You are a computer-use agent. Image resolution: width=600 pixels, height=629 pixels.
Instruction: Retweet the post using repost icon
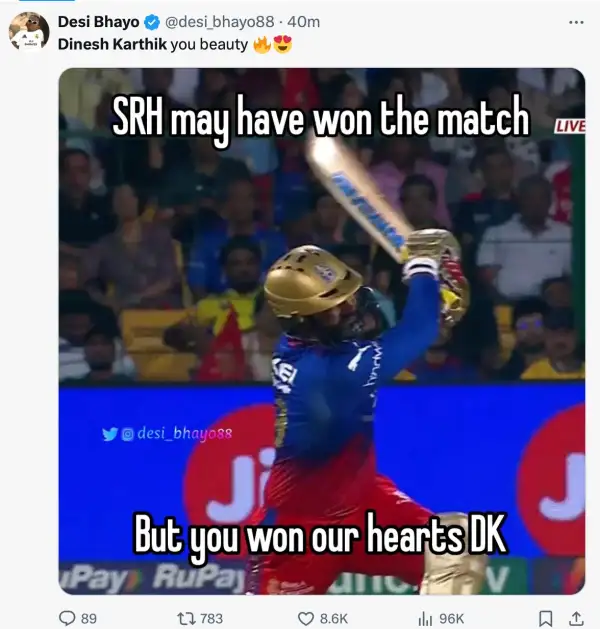(x=186, y=618)
